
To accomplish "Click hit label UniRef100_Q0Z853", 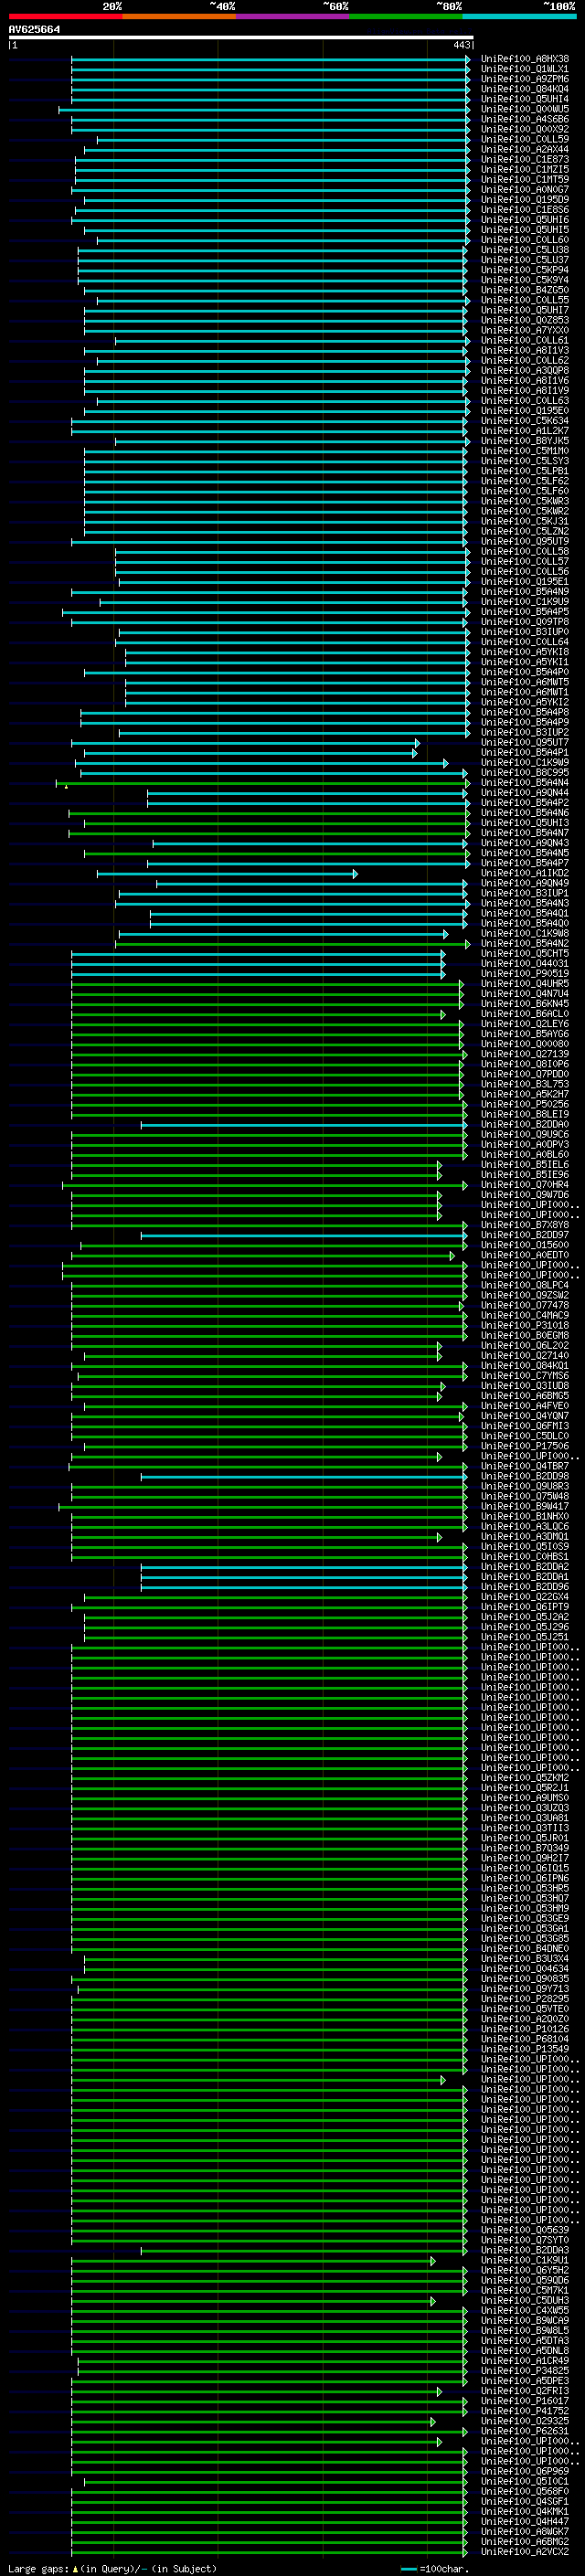I will pos(525,320).
